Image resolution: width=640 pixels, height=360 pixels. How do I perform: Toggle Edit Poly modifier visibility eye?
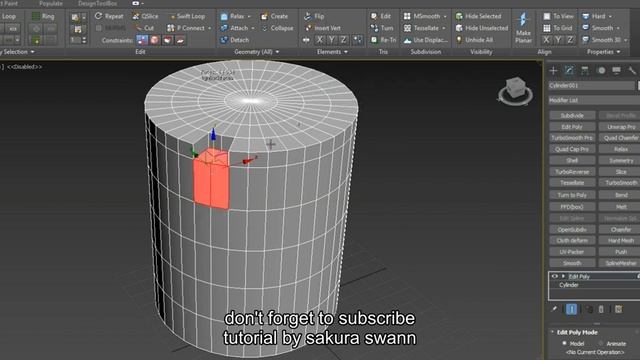tap(554, 276)
